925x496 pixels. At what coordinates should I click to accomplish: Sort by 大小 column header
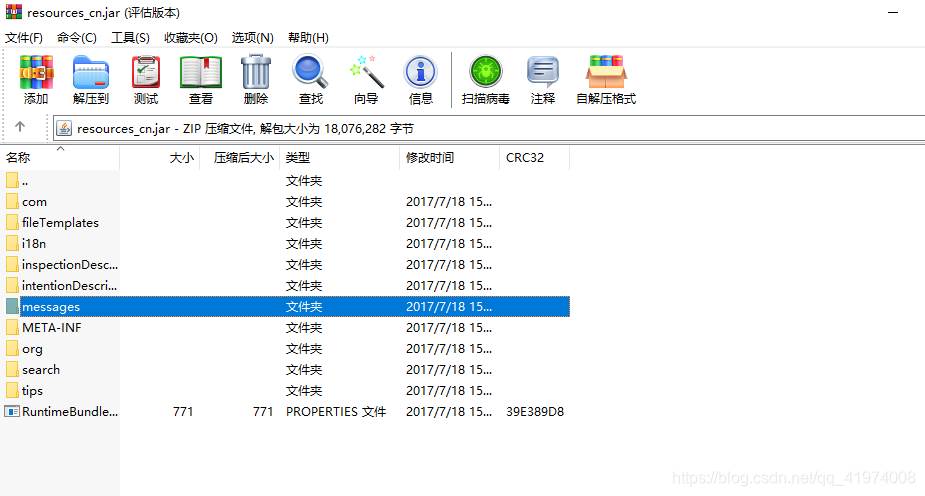160,158
